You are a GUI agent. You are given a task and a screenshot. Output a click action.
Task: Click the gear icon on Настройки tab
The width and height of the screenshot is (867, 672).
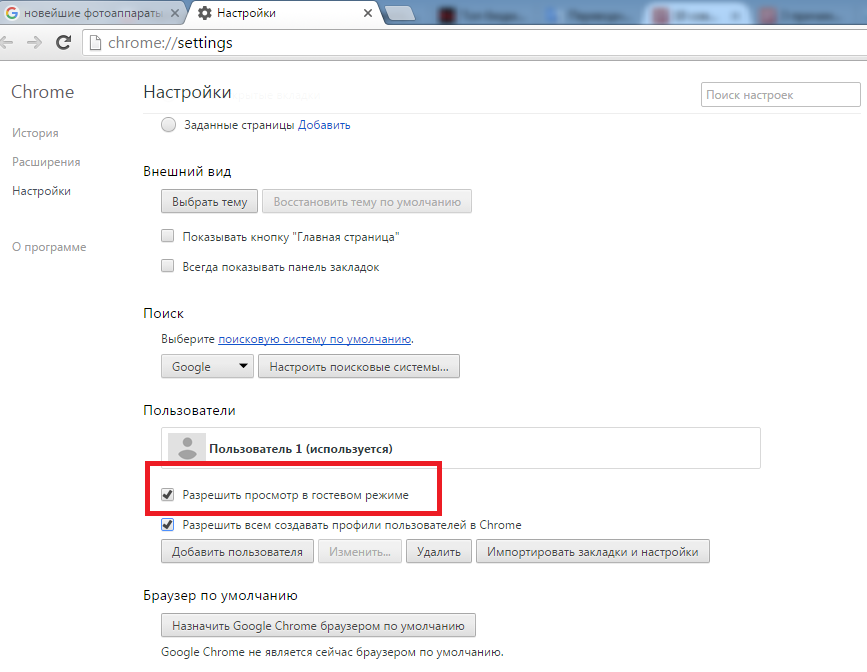coord(205,13)
